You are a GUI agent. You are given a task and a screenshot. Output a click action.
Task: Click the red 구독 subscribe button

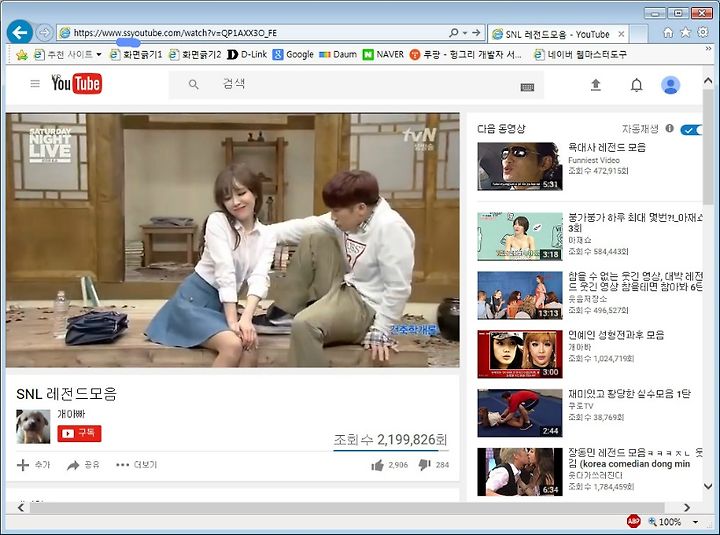point(79,433)
